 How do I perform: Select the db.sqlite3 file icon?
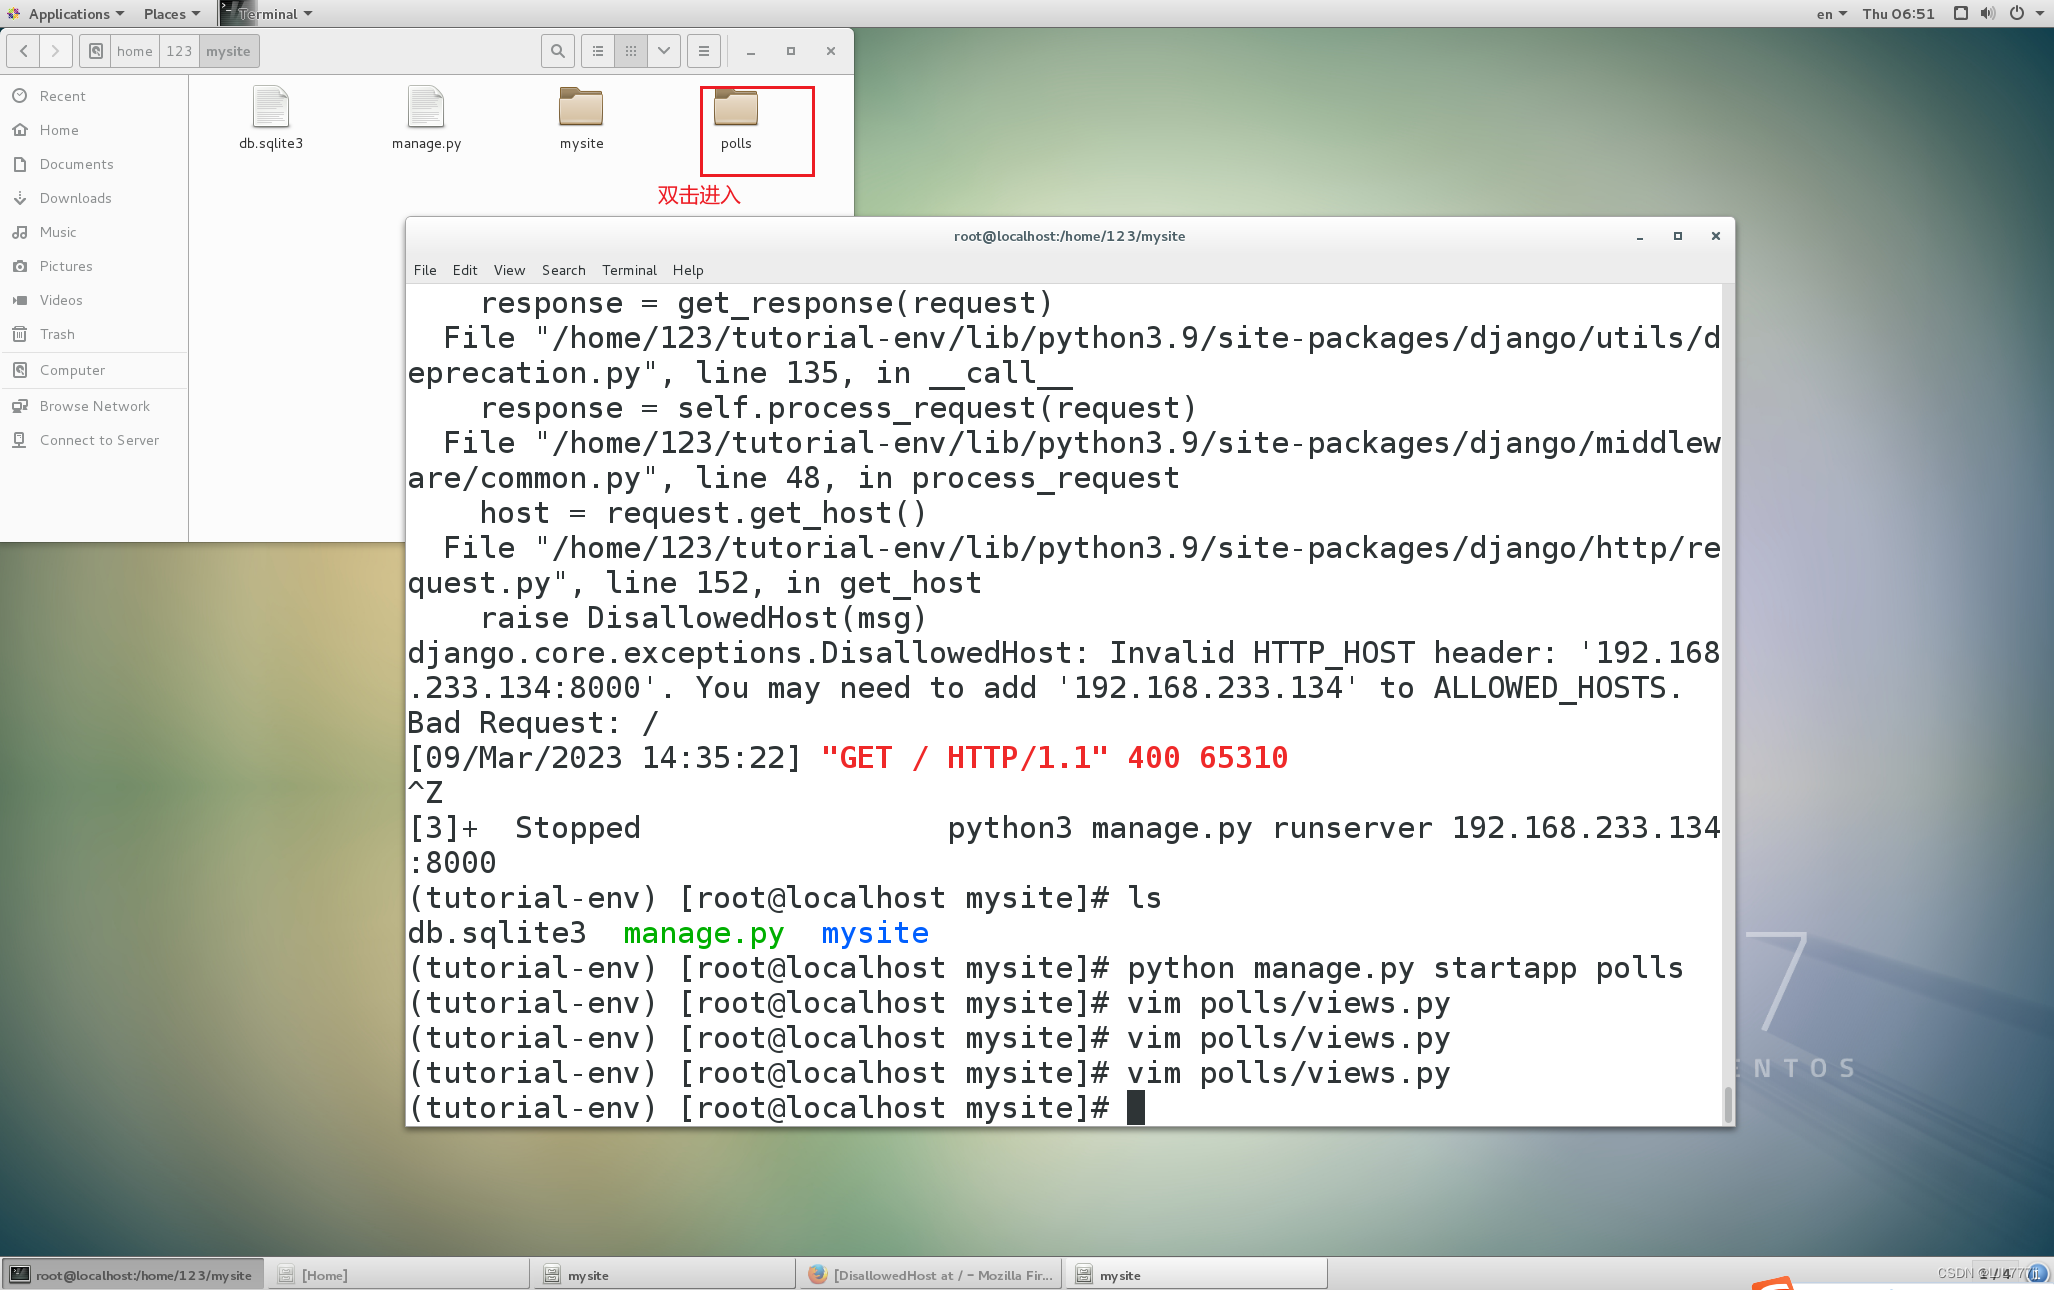(271, 109)
